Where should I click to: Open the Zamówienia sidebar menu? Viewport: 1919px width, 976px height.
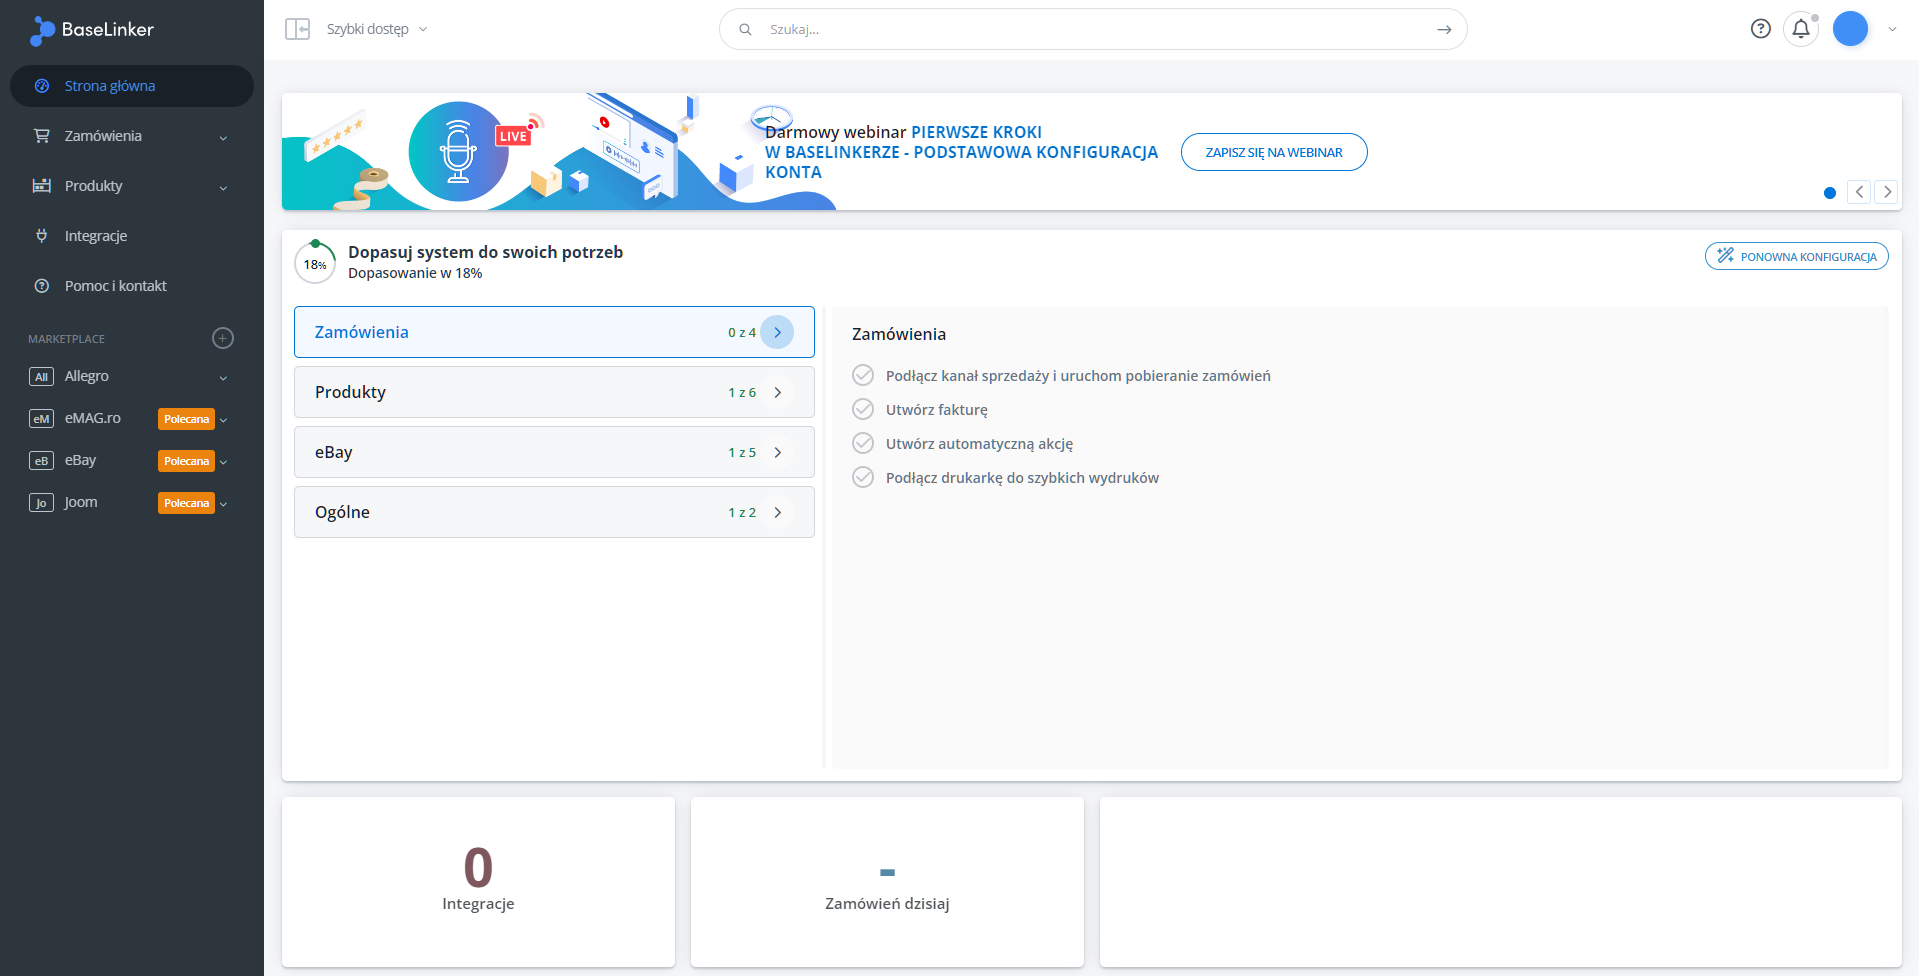[x=132, y=136]
